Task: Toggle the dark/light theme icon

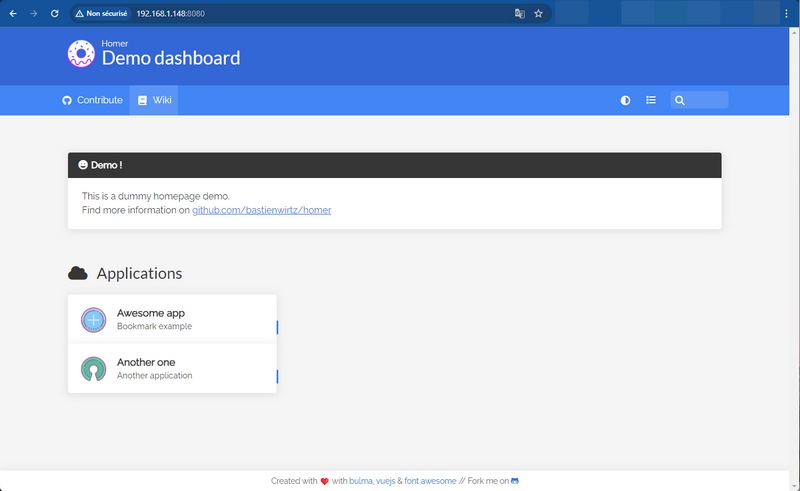Action: click(x=625, y=100)
